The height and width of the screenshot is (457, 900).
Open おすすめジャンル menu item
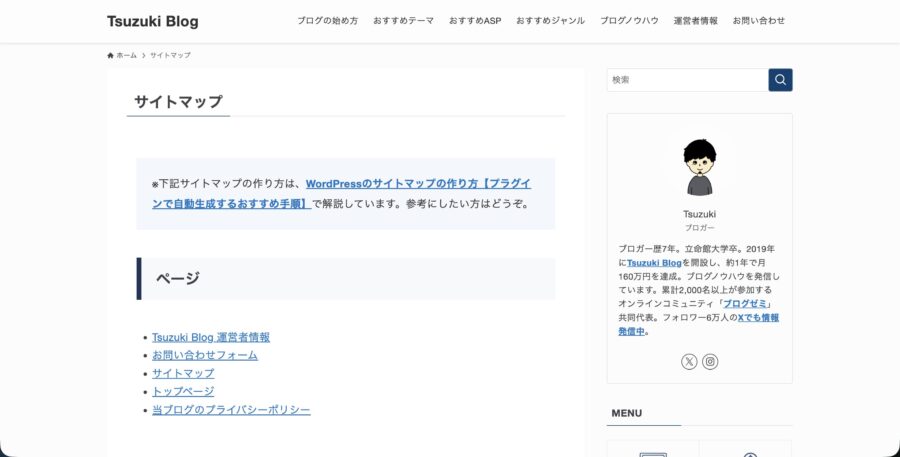[550, 21]
